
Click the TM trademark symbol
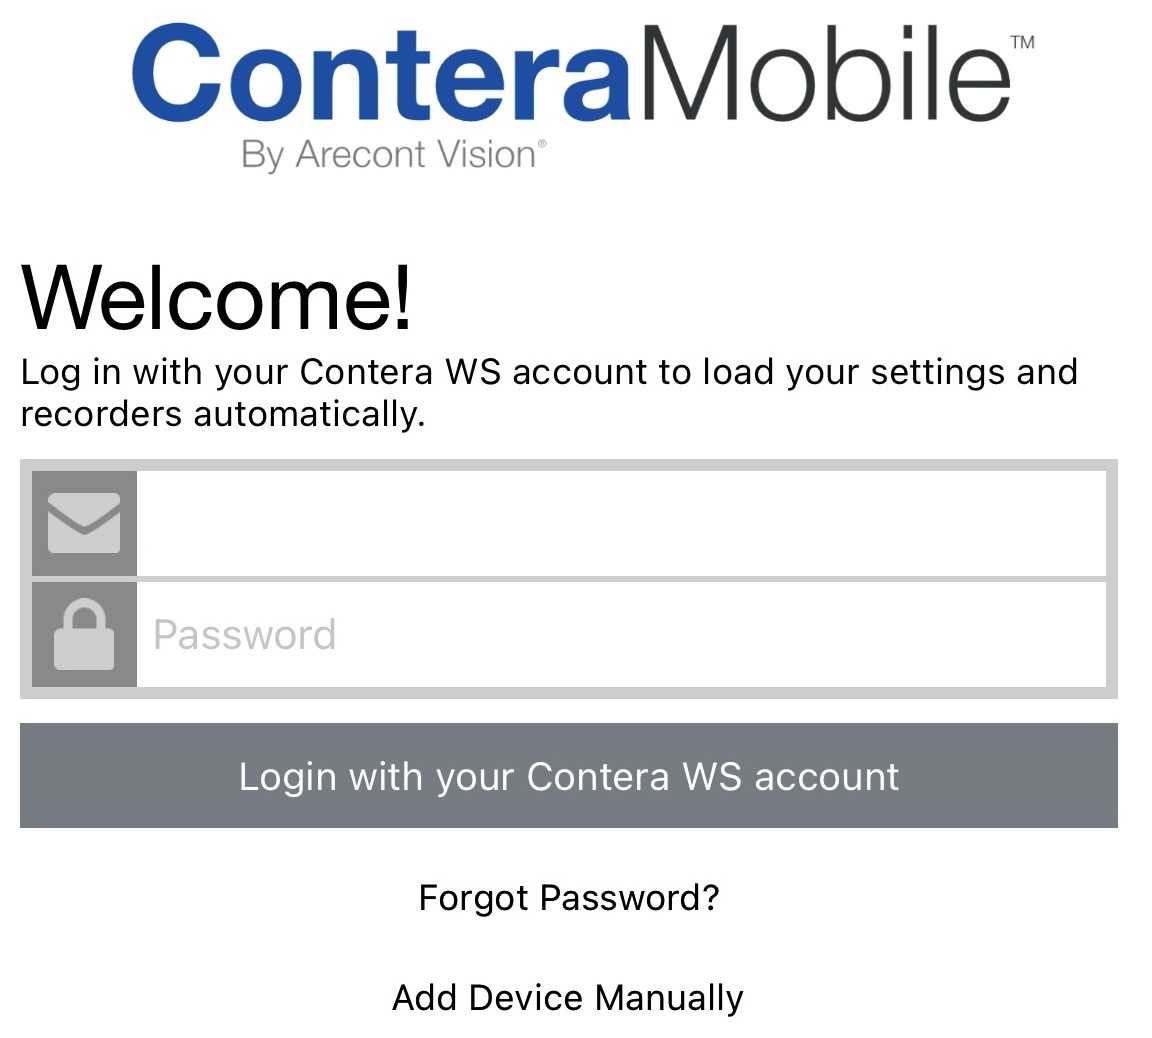tap(1023, 43)
